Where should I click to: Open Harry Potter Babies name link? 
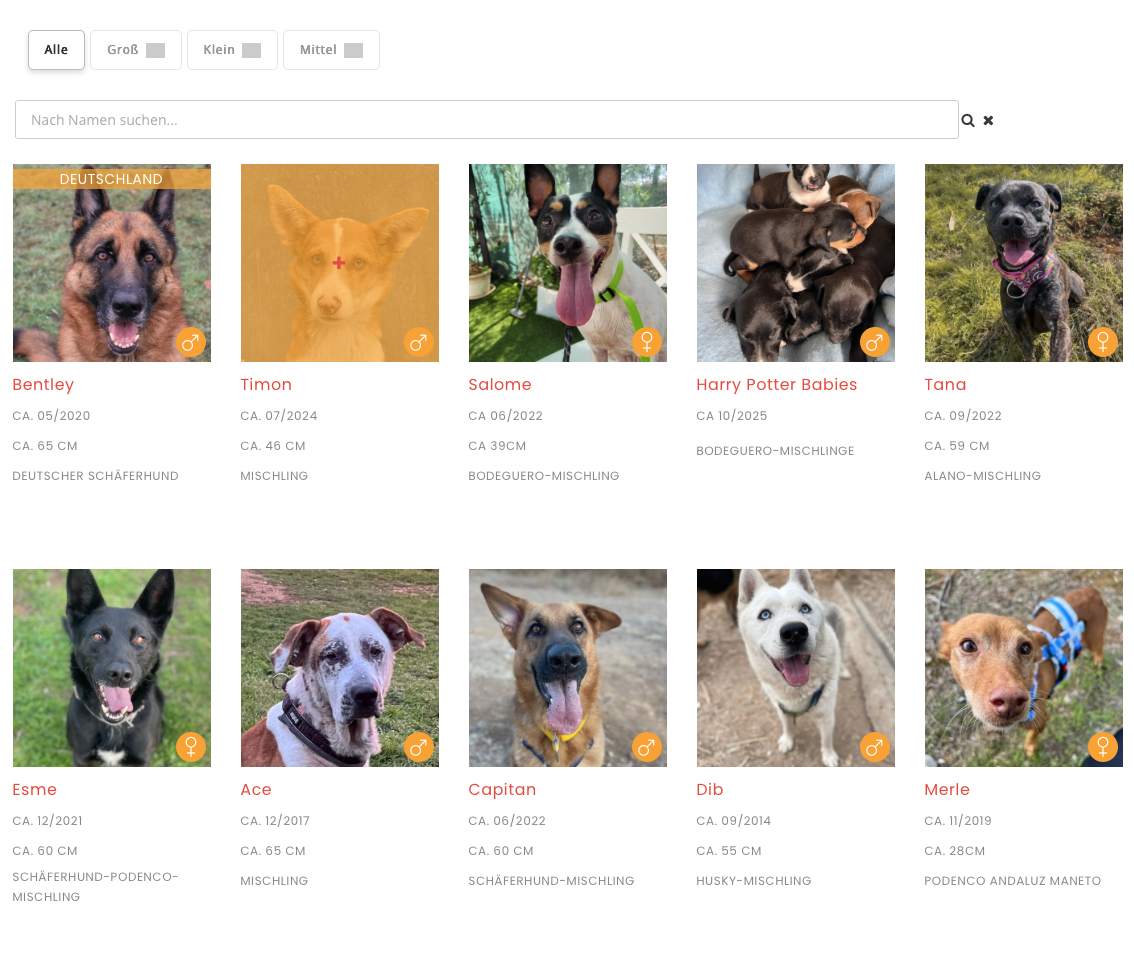point(776,385)
